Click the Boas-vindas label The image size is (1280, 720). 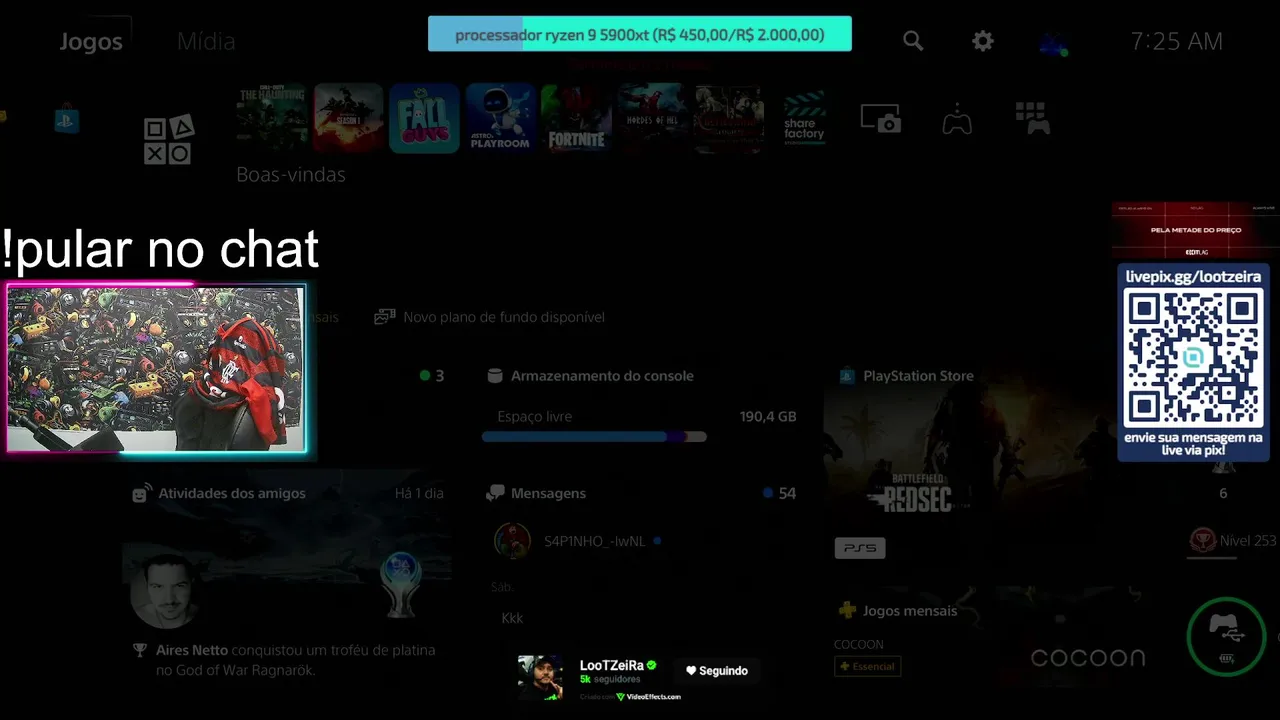pyautogui.click(x=291, y=174)
